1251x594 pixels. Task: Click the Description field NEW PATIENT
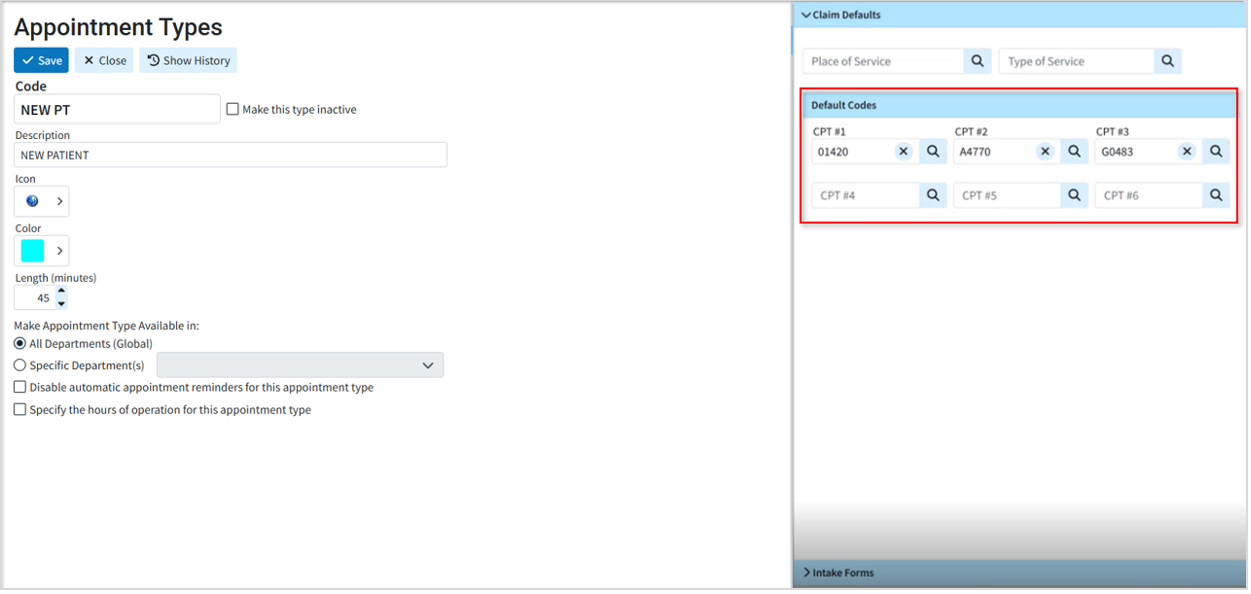point(230,155)
